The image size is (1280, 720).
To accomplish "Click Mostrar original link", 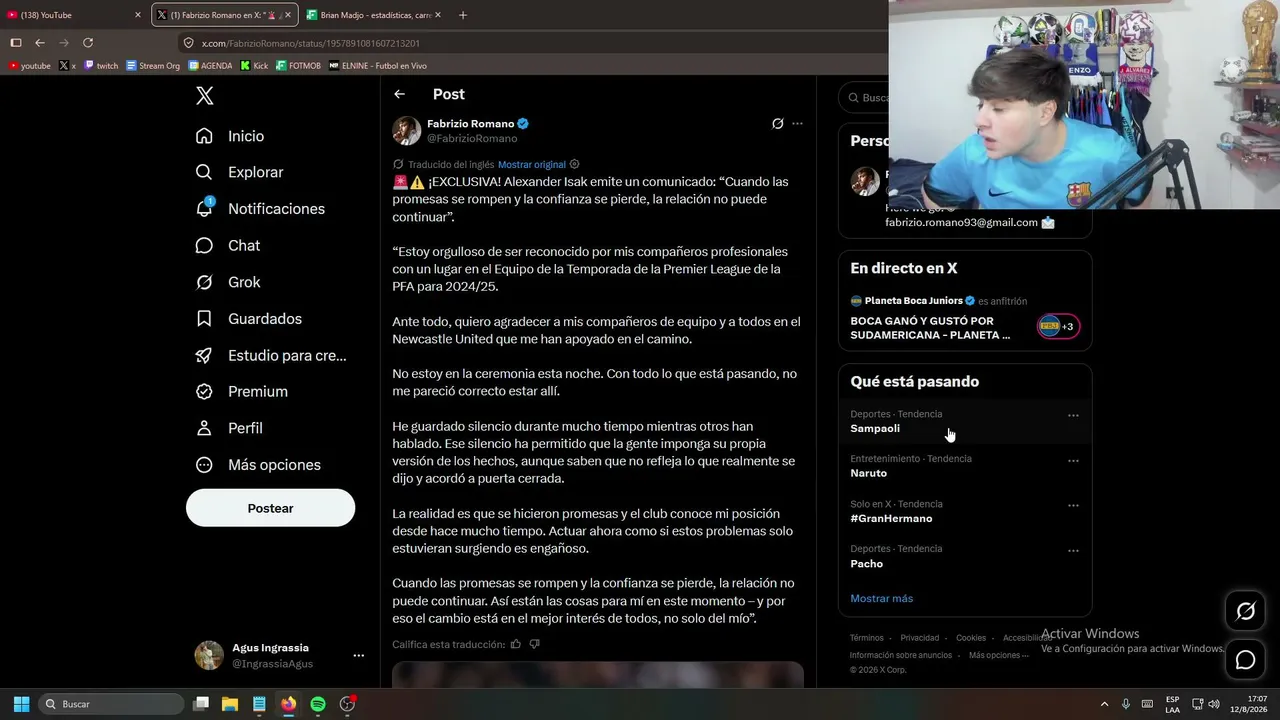I will point(532,164).
